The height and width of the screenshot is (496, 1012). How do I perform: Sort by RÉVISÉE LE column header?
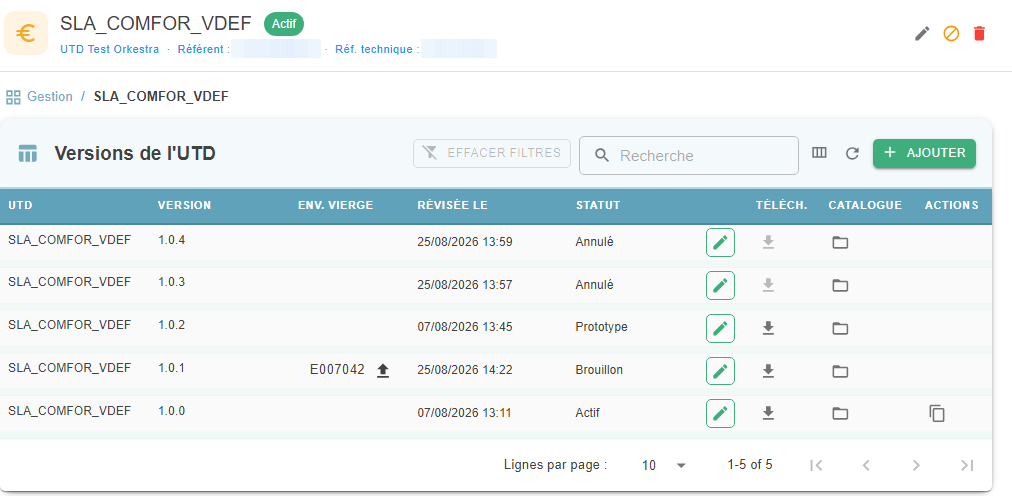coord(452,205)
